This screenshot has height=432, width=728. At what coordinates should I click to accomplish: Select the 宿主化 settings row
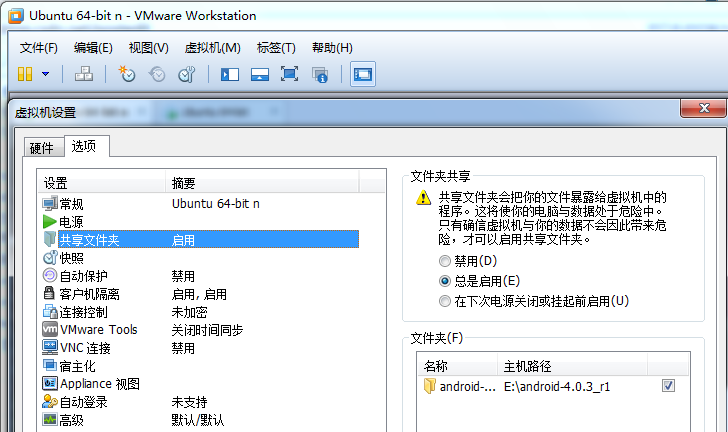[x=200, y=366]
